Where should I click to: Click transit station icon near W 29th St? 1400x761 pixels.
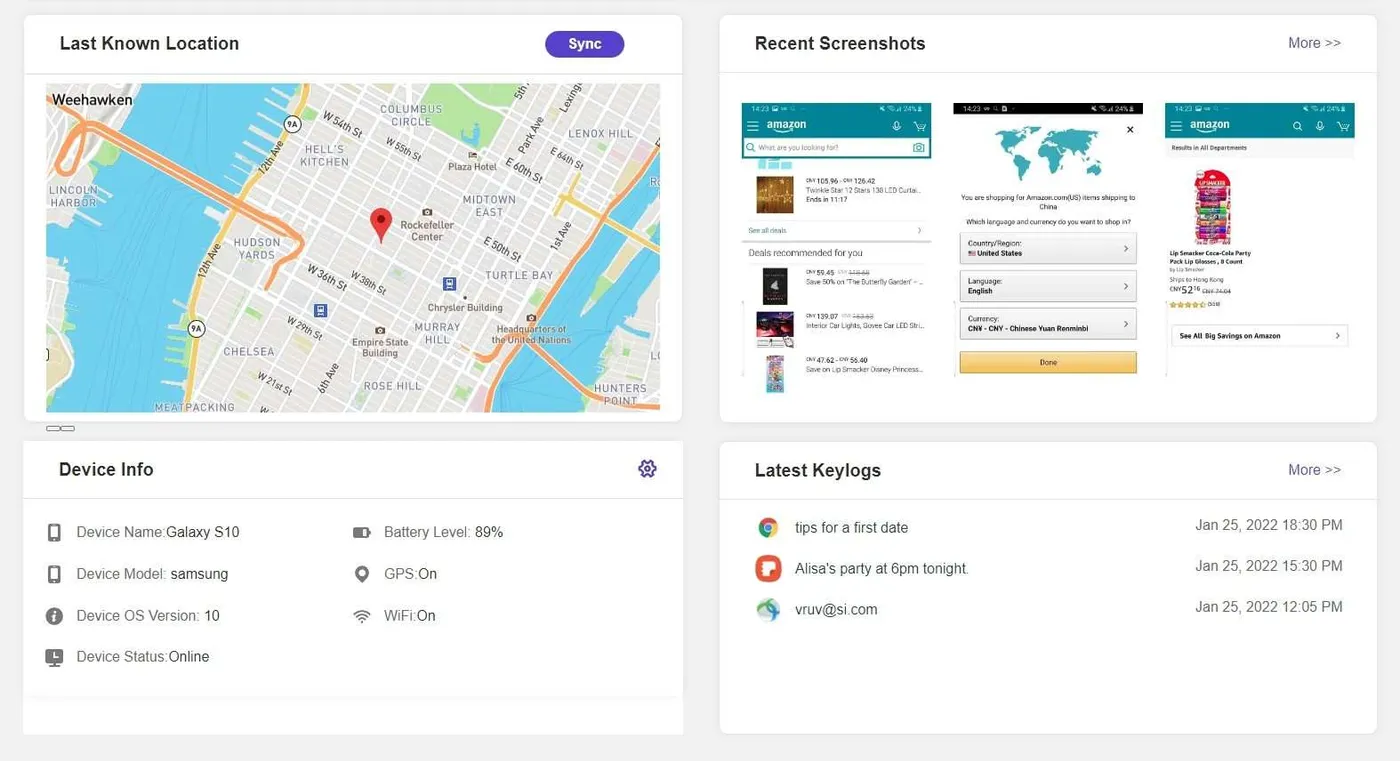click(x=320, y=311)
